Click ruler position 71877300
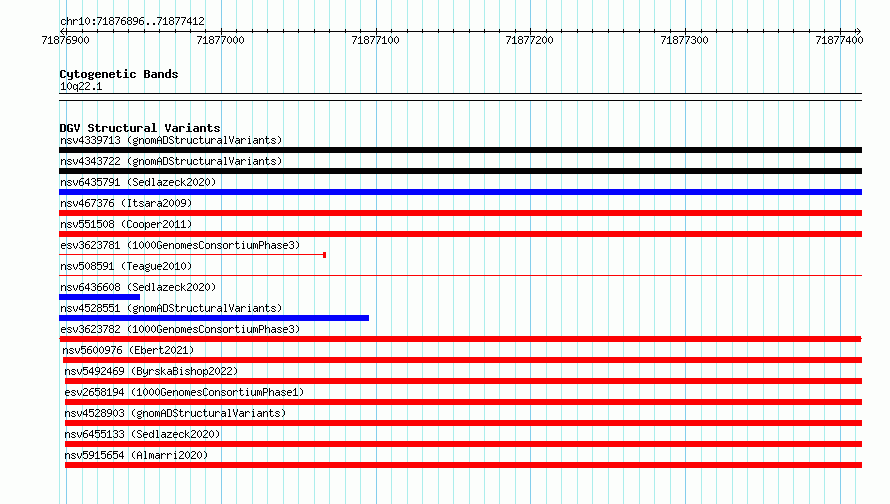This screenshot has width=890, height=504. click(685, 40)
